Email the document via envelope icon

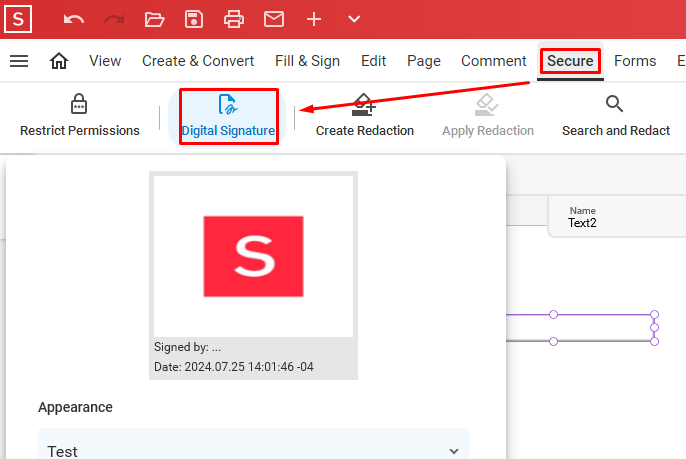click(x=274, y=19)
